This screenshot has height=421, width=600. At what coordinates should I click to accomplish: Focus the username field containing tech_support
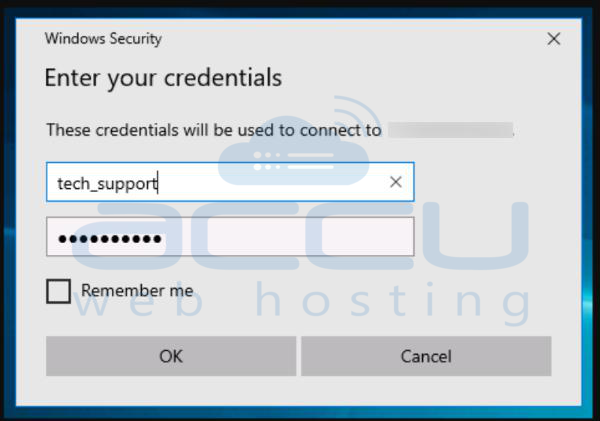click(x=230, y=182)
